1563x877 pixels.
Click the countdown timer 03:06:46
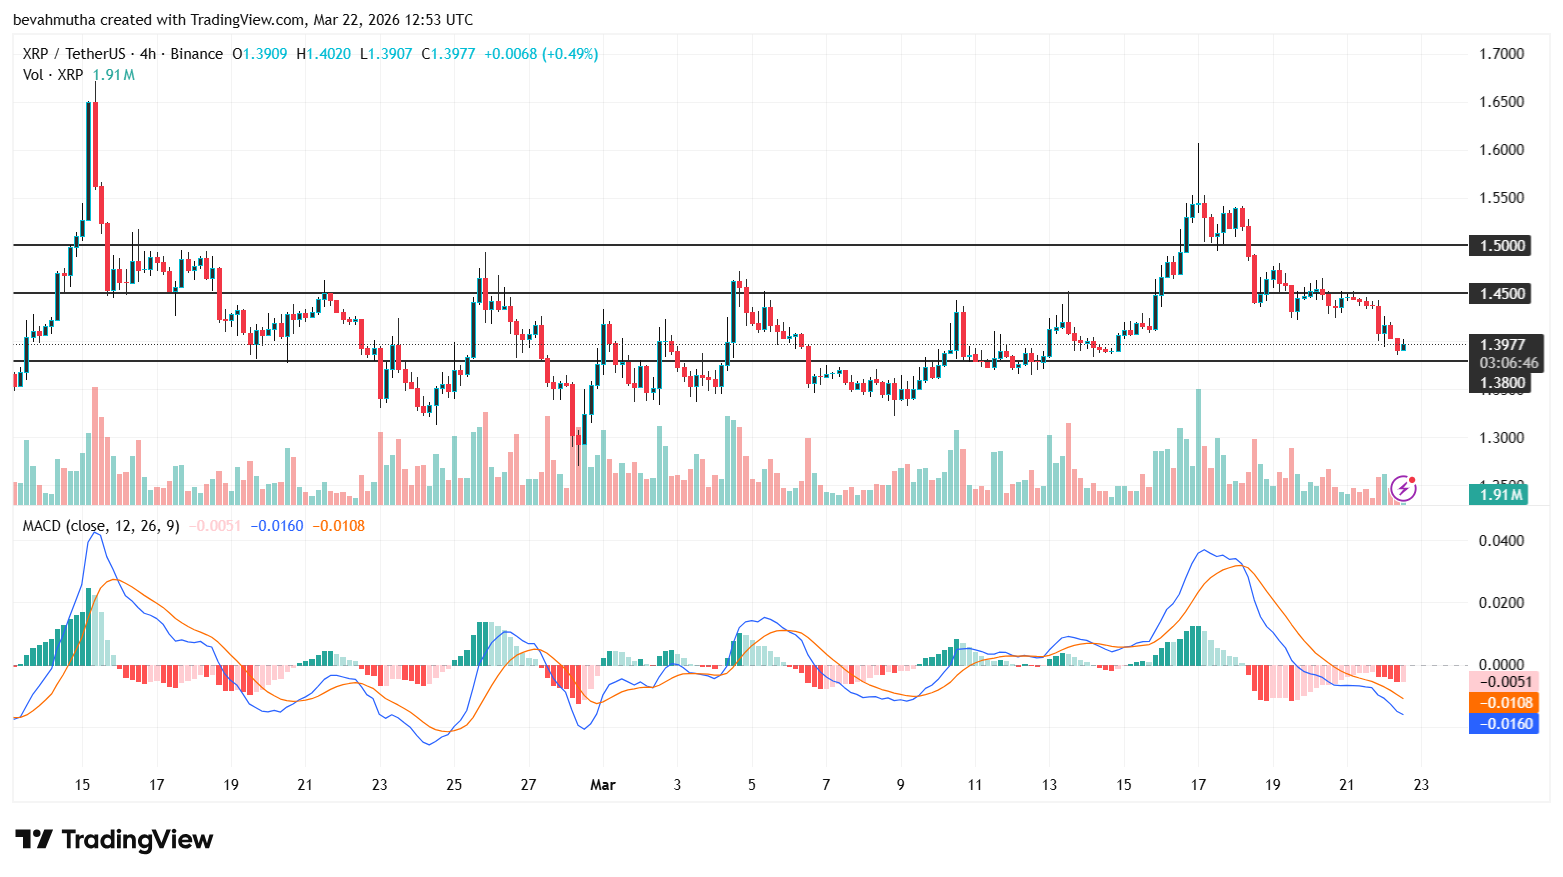pos(1509,363)
